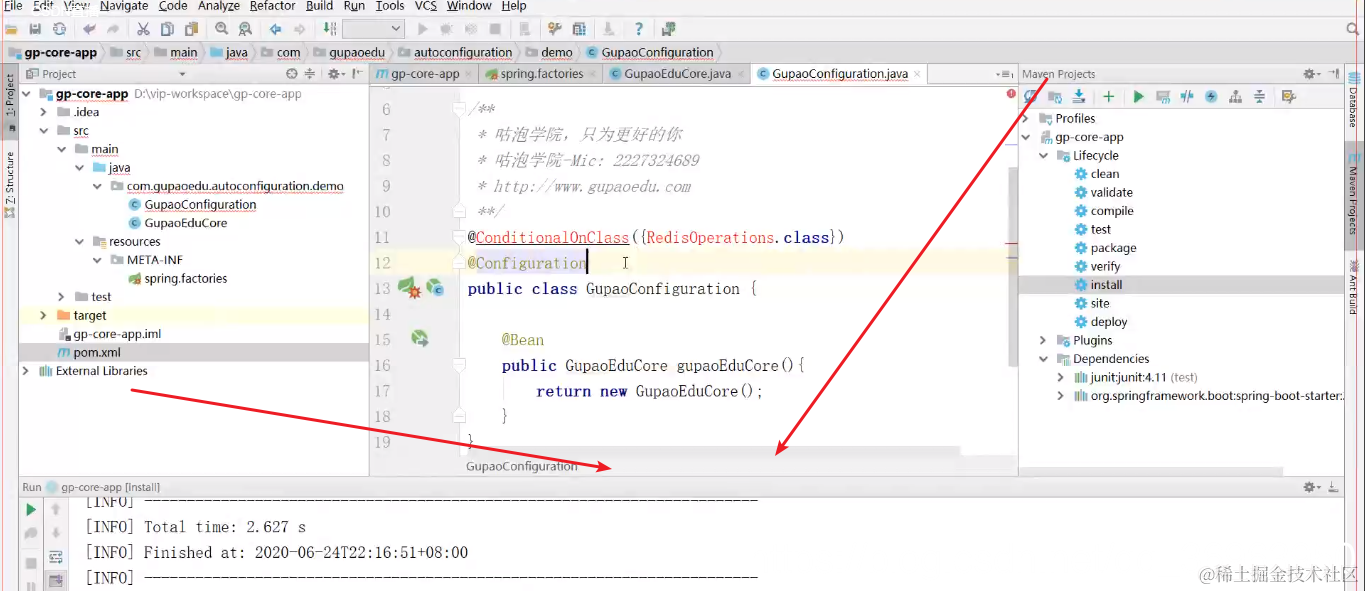
Task: Collapse the src folder in project tree
Action: (x=44, y=131)
